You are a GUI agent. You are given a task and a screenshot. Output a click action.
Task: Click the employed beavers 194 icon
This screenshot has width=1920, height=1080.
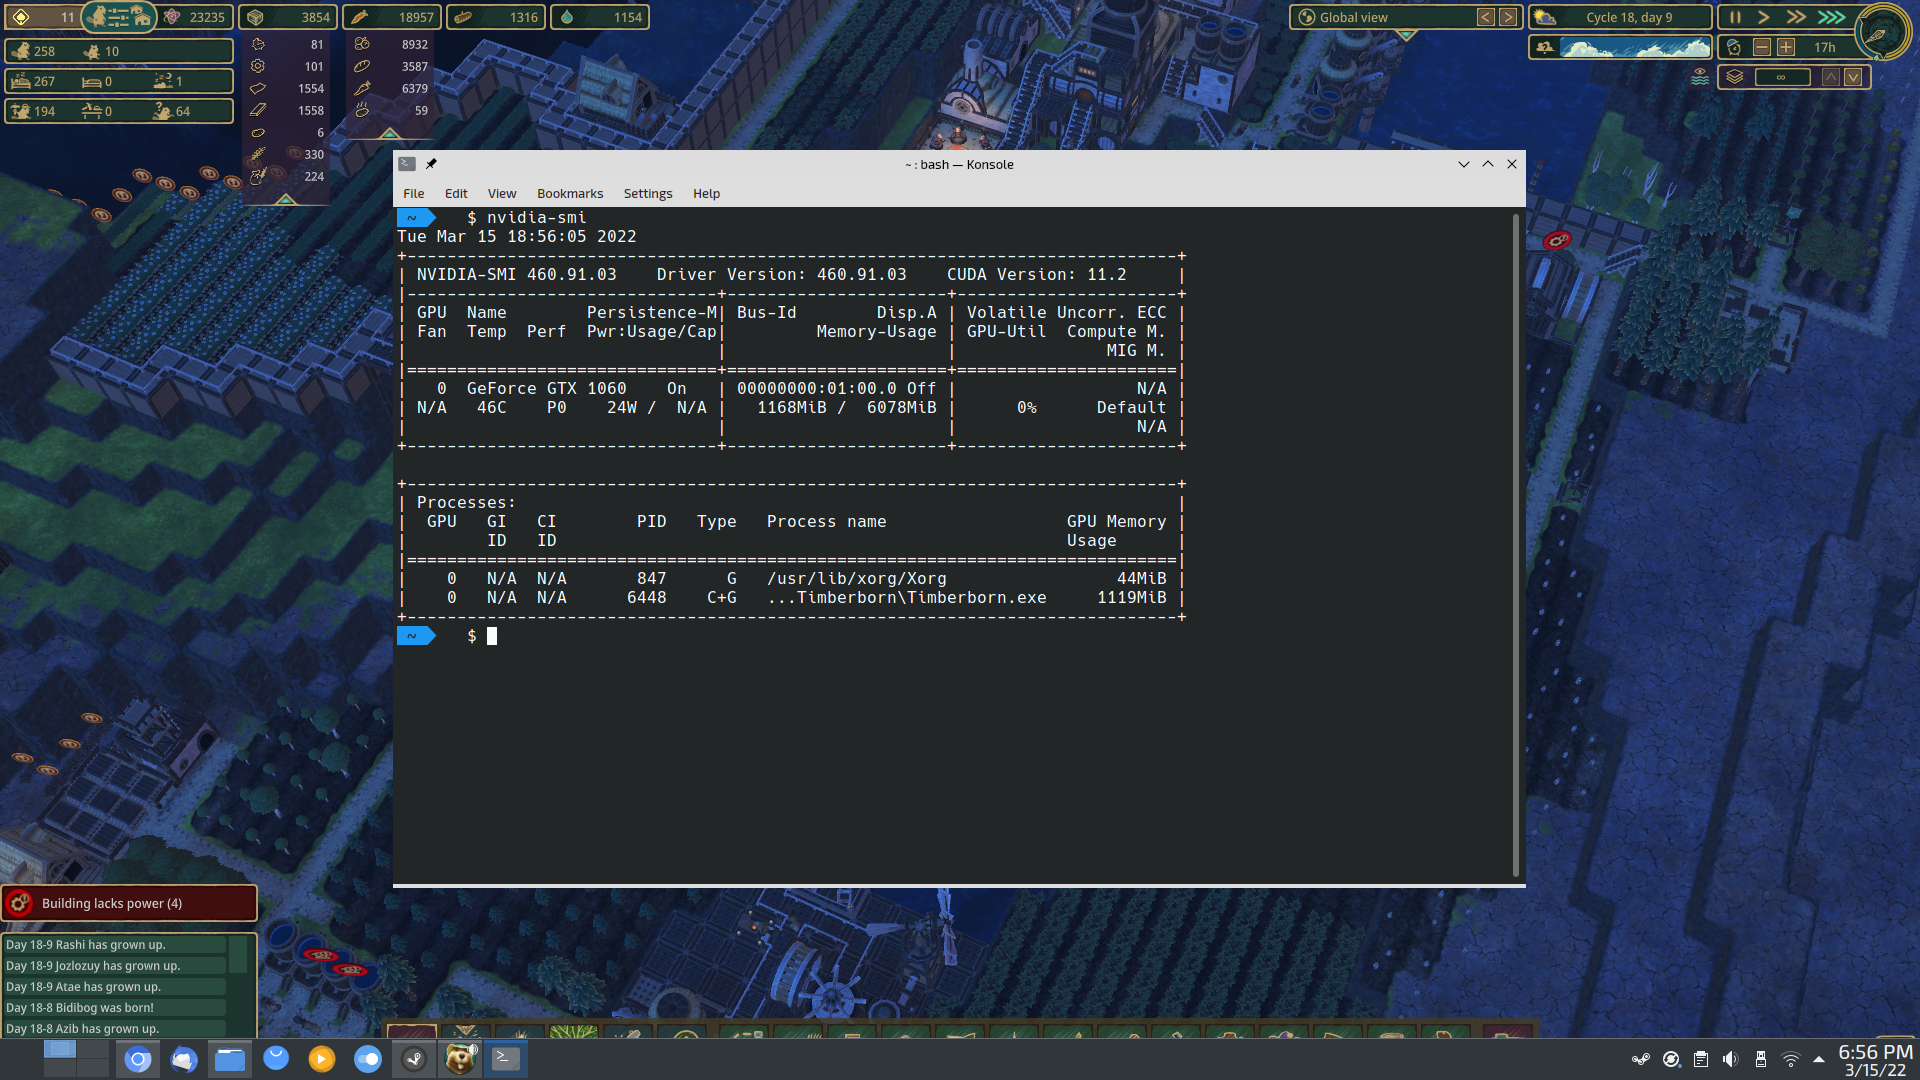(x=20, y=111)
